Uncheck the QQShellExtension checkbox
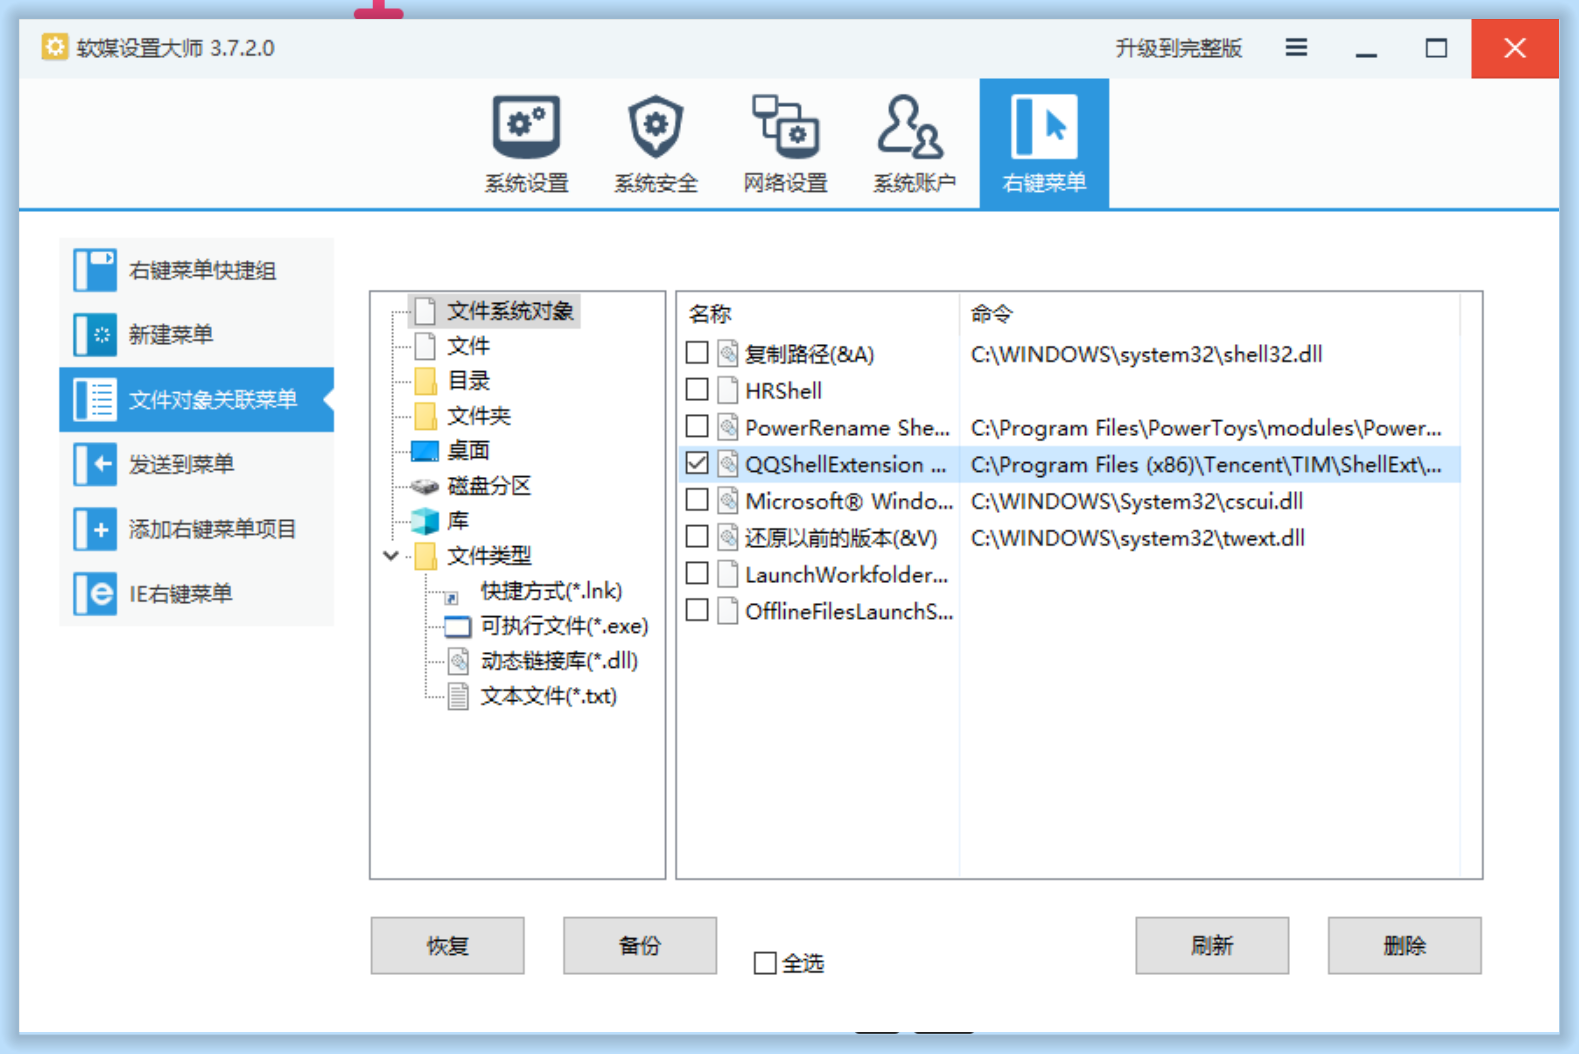The image size is (1579, 1054). pos(697,464)
